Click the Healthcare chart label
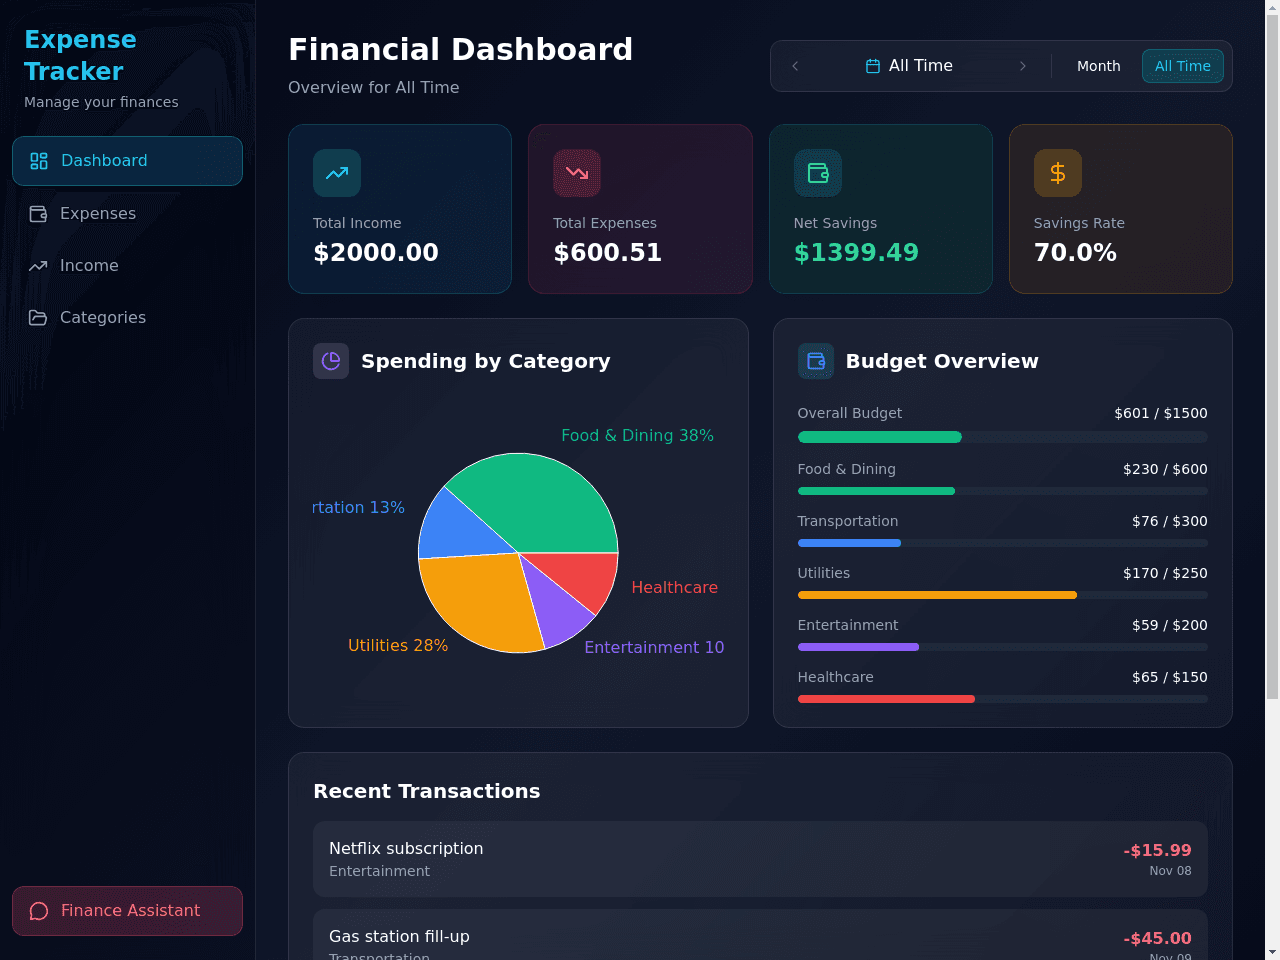 point(675,588)
